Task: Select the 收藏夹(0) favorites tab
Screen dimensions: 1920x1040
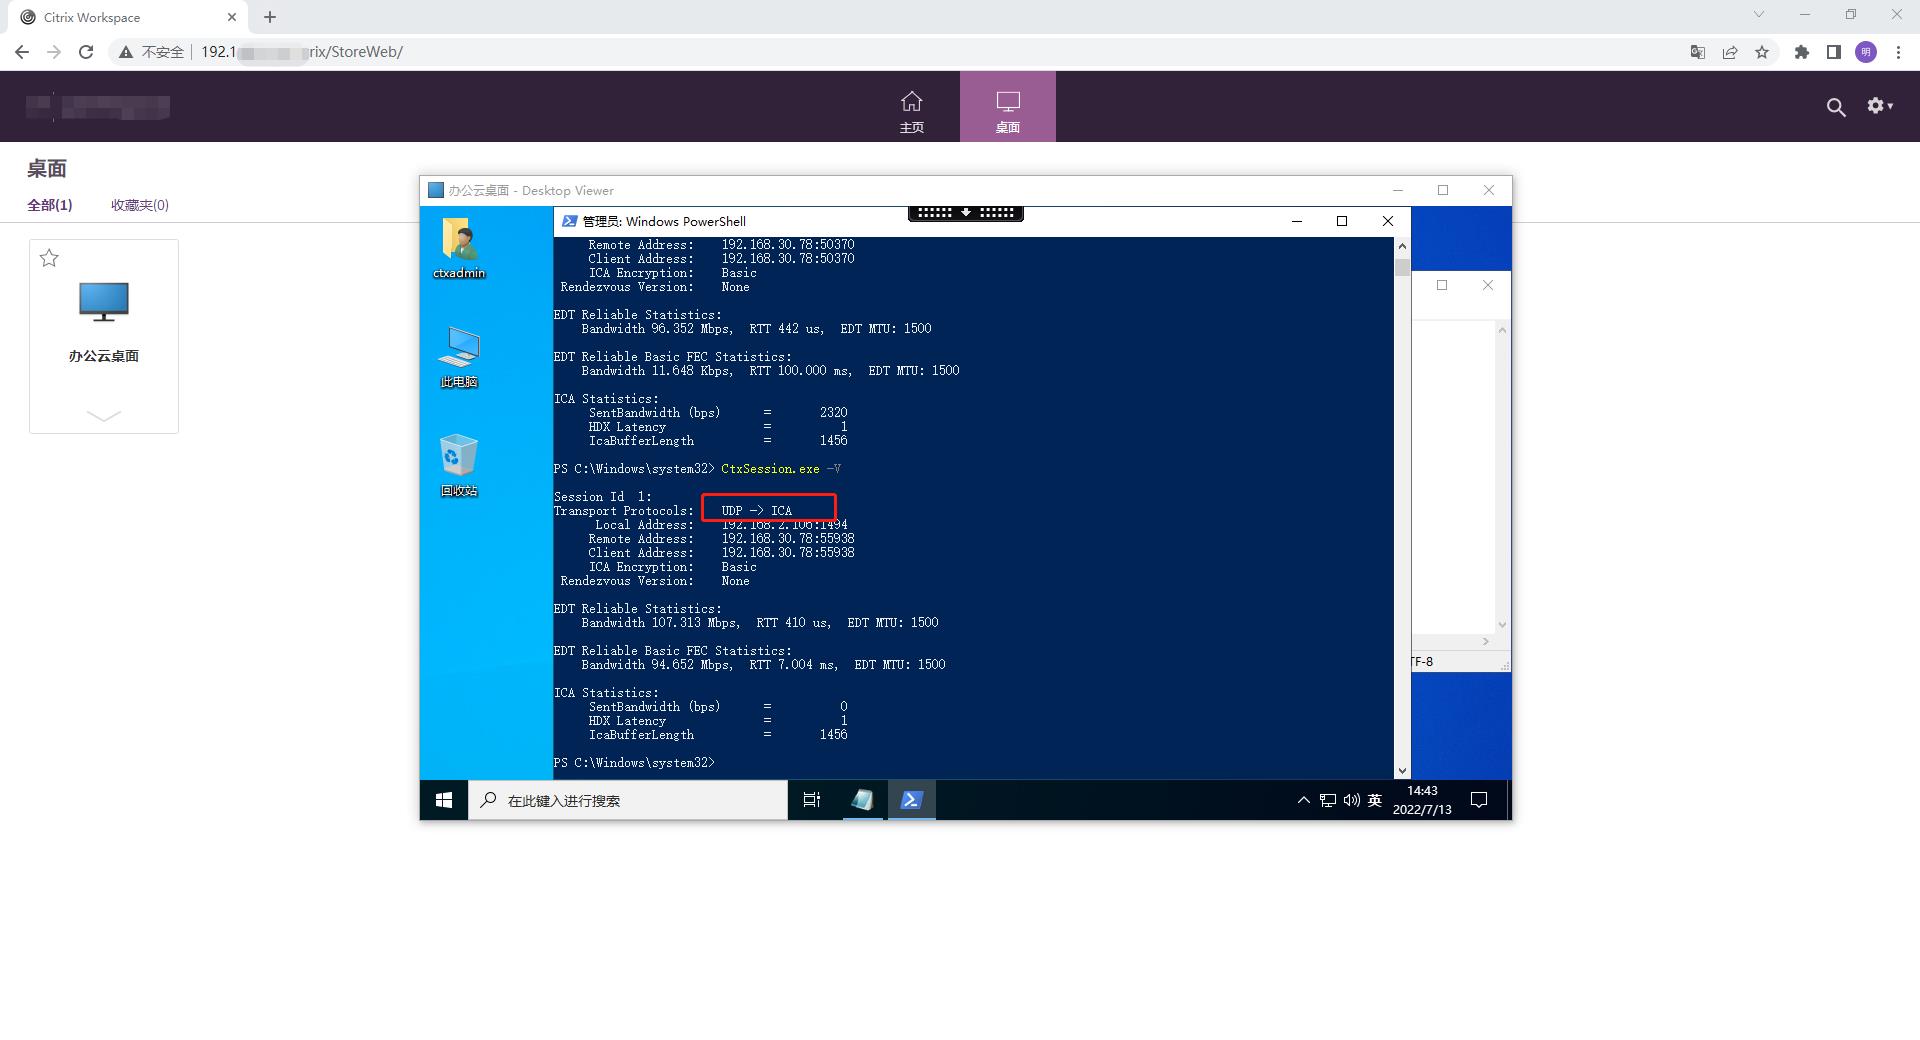Action: click(140, 205)
